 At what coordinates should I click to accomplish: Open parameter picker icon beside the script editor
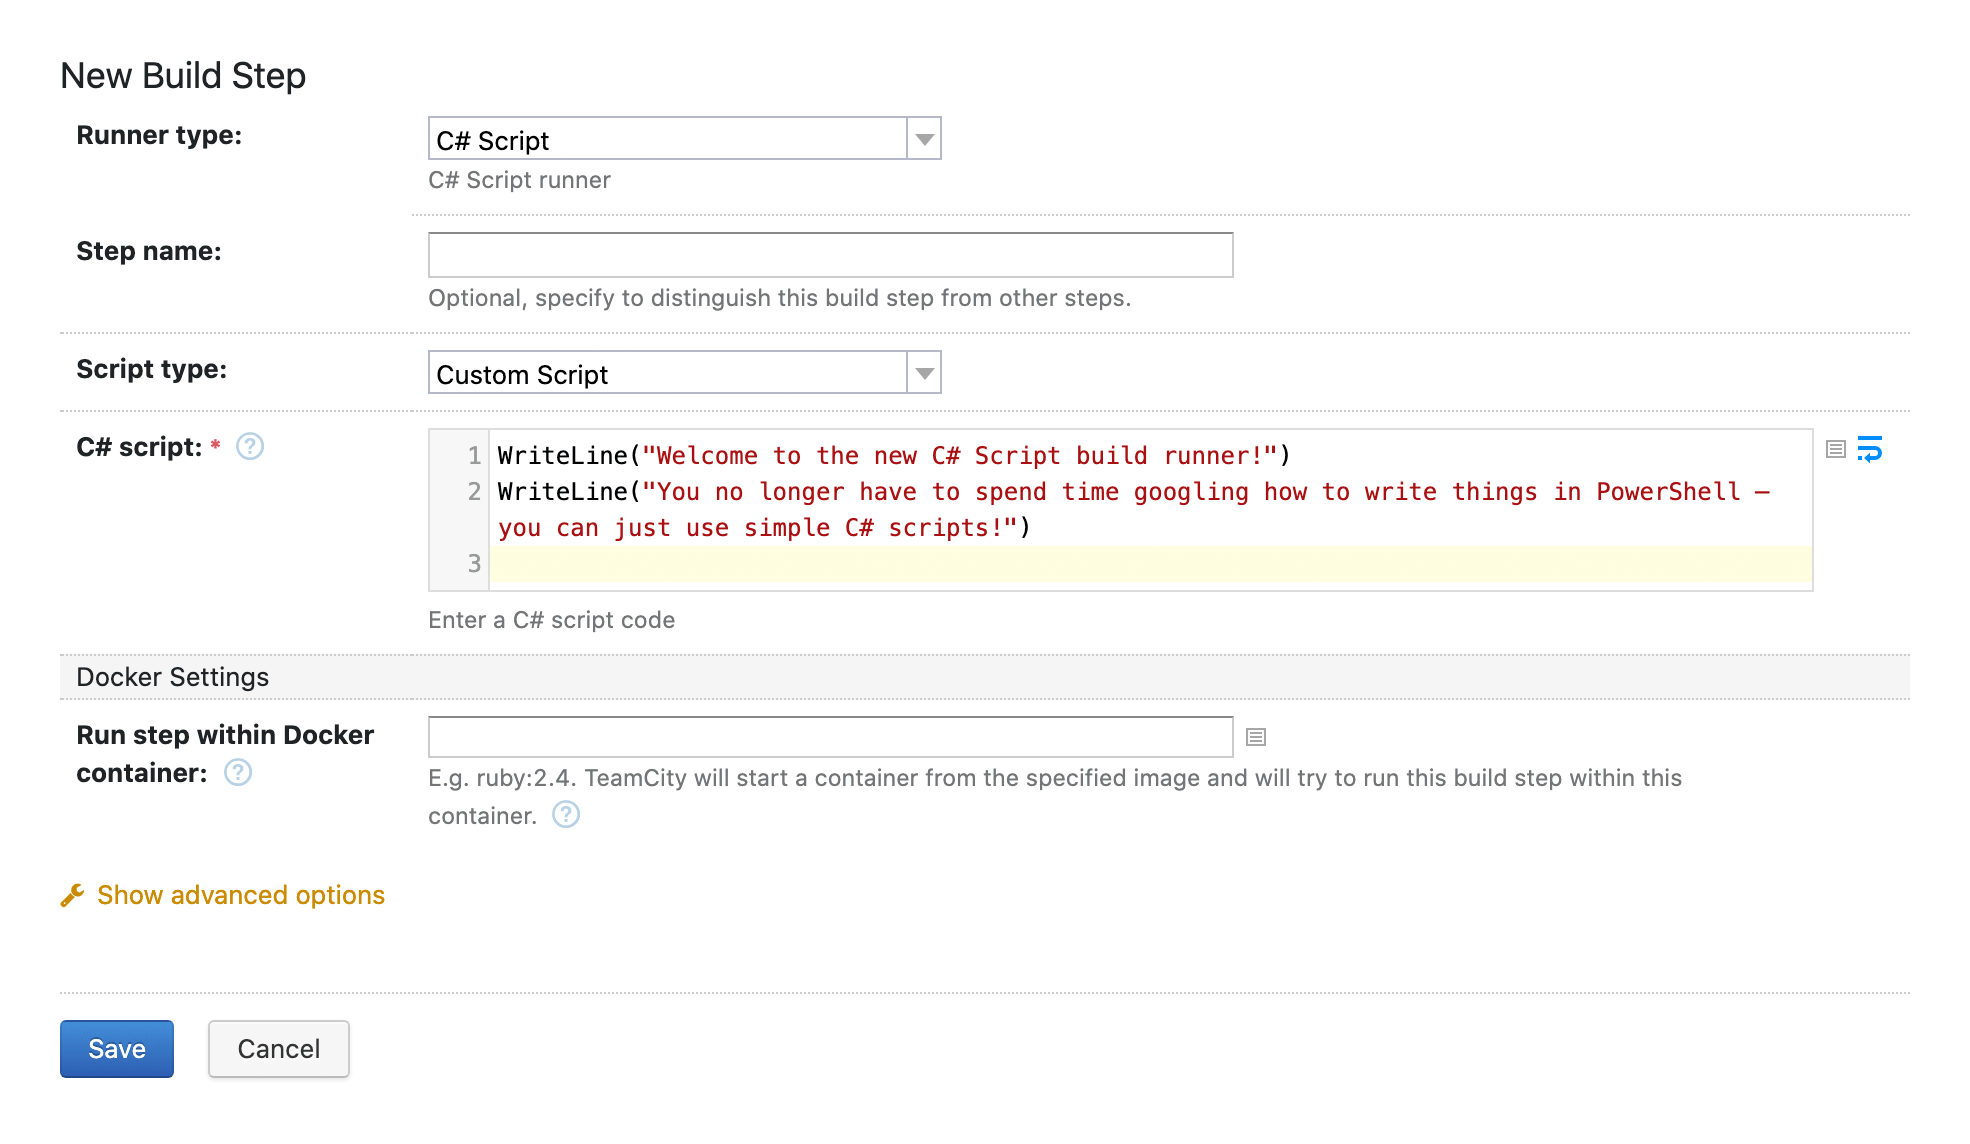[x=1835, y=450]
